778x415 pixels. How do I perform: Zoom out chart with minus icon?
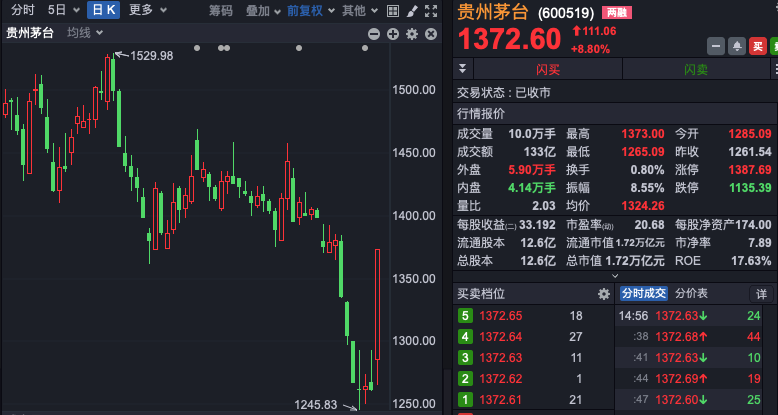[374, 34]
